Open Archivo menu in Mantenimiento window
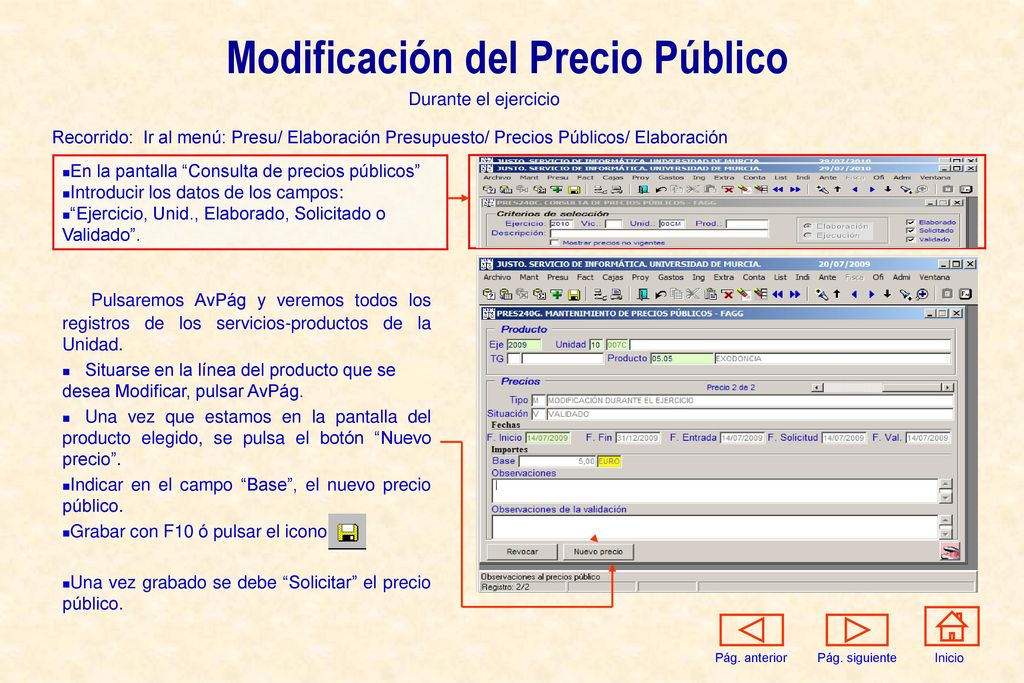Screen dimensions: 1024x683 coord(497,277)
